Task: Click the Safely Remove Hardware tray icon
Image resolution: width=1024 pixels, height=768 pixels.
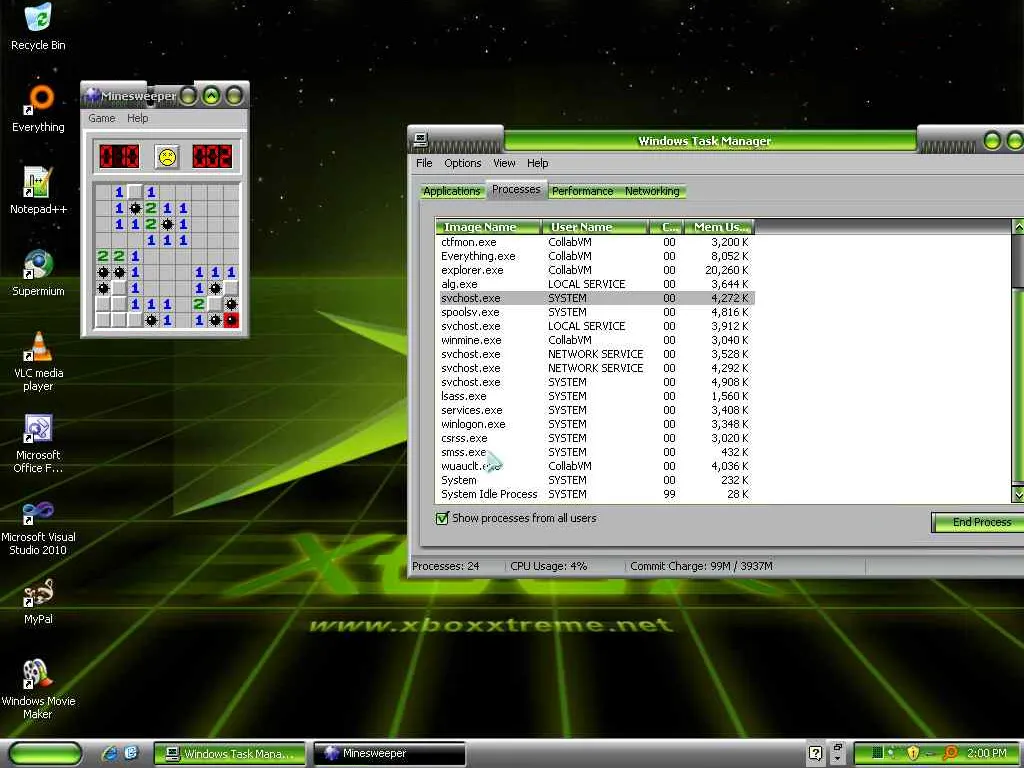Action: [930, 753]
